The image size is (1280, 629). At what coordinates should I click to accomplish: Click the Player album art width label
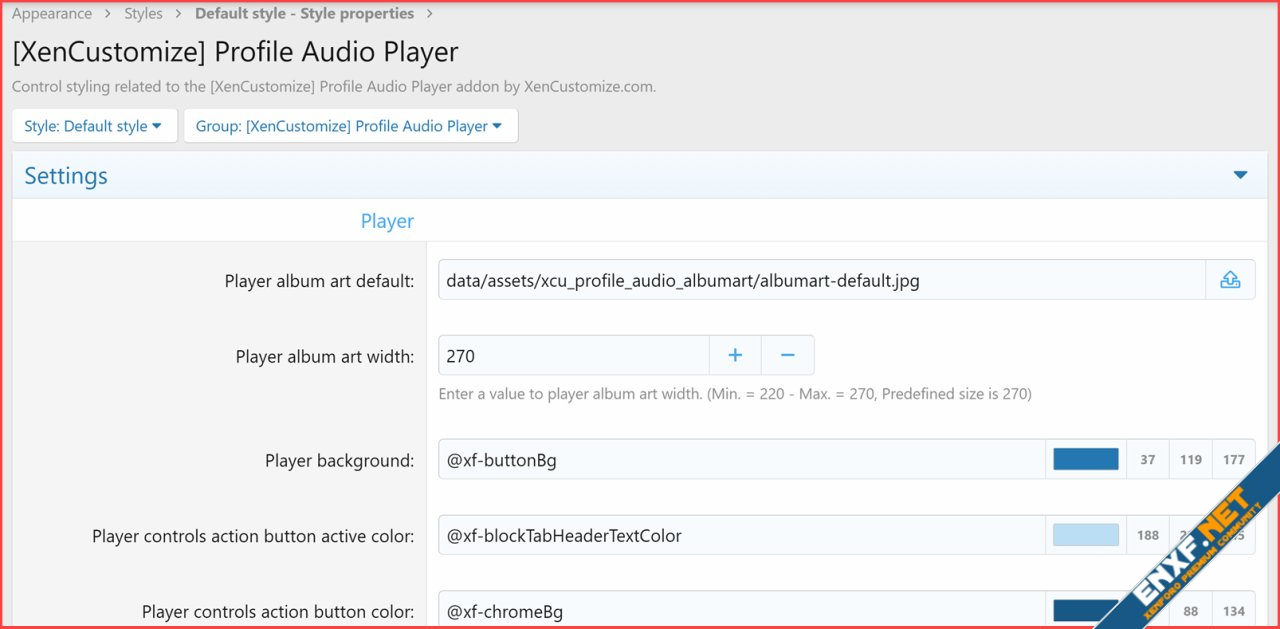325,356
